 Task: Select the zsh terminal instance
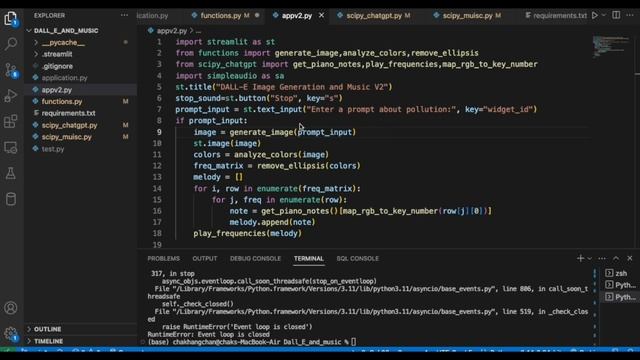point(620,273)
